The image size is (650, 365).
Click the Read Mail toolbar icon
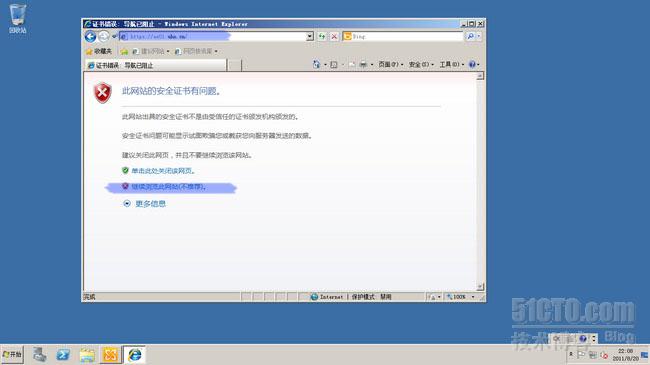pyautogui.click(x=352, y=64)
